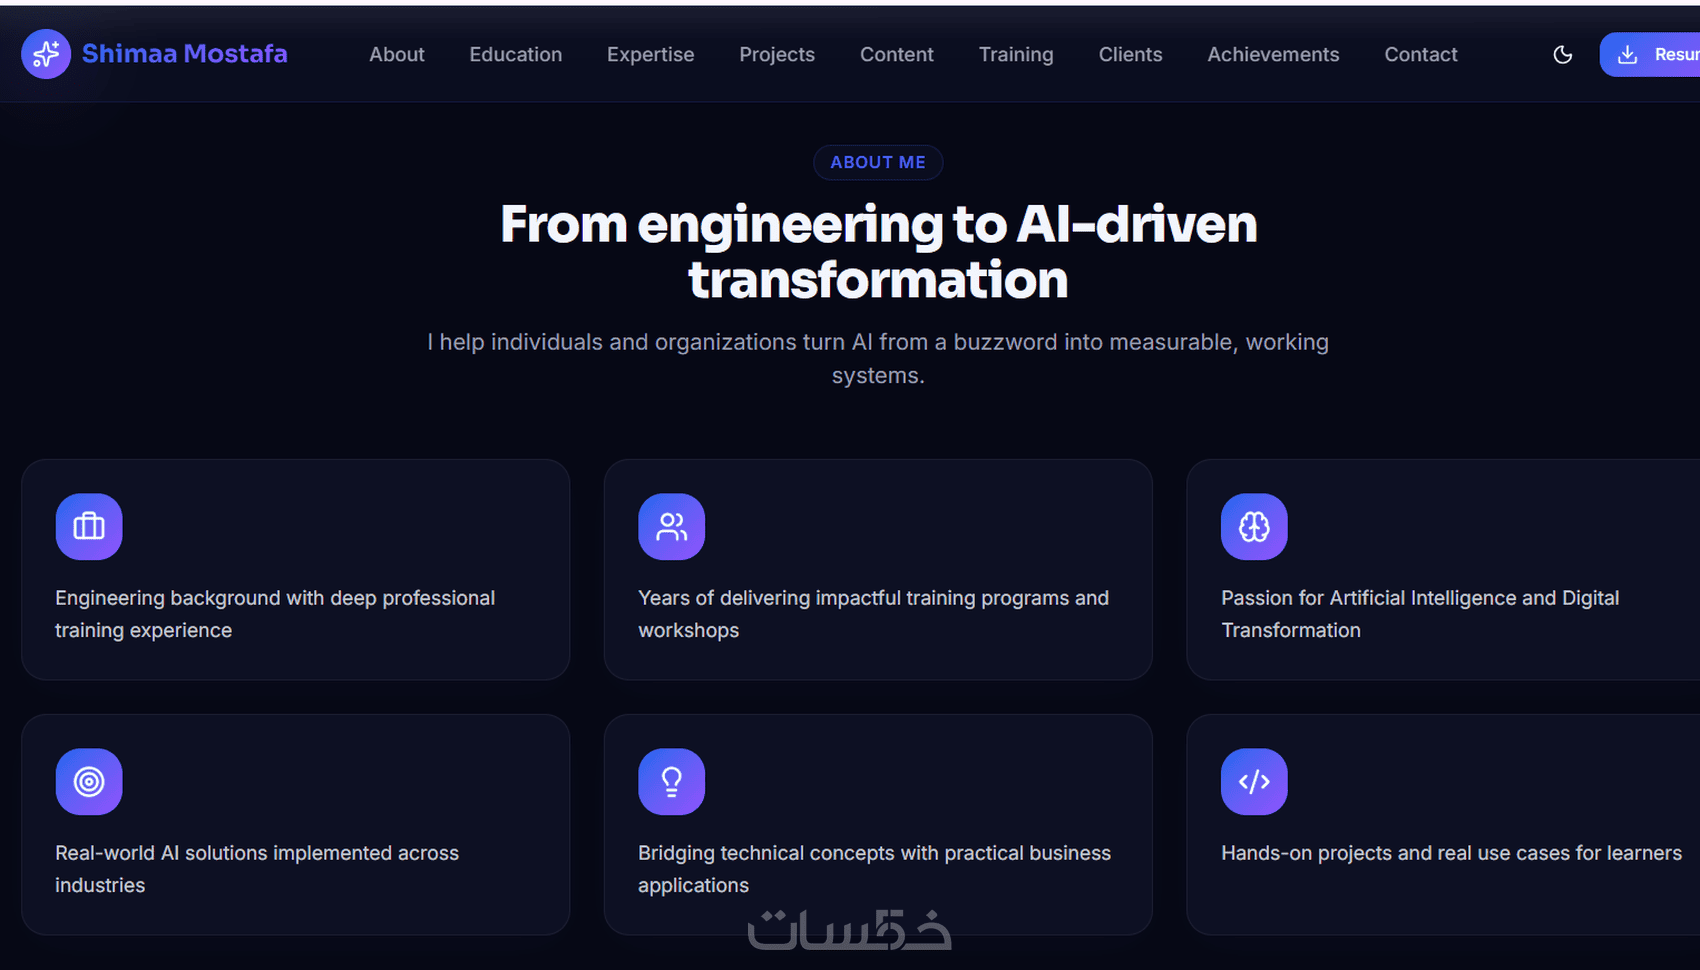Navigate to Projects in the navbar

(777, 55)
